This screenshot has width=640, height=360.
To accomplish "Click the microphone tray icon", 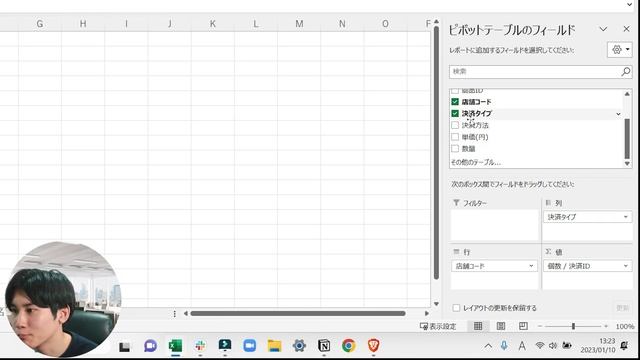I will (504, 346).
